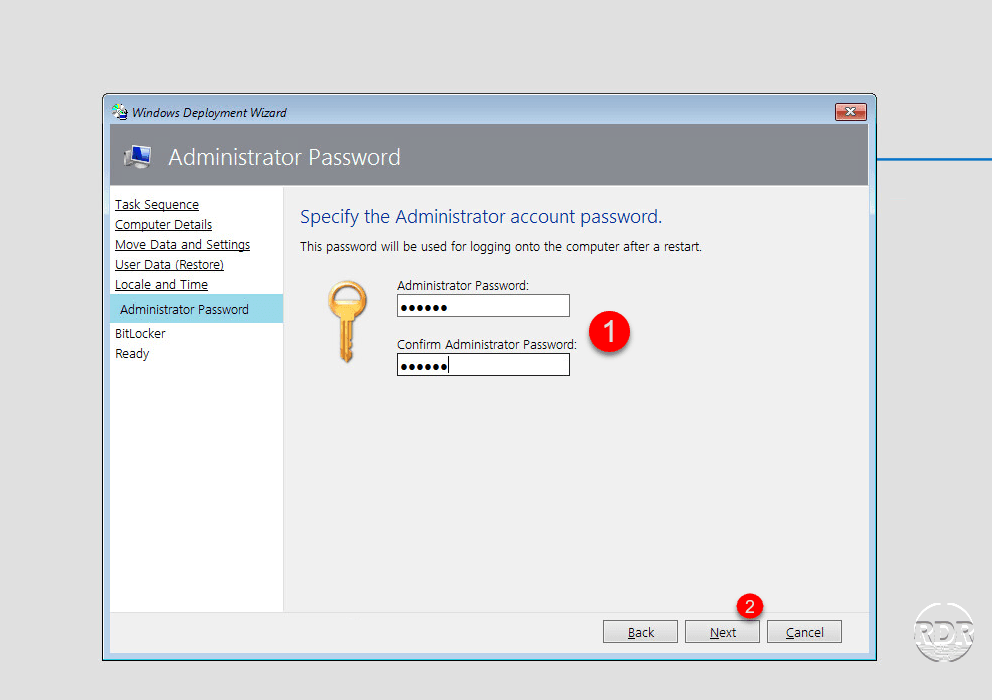Open Move Data and Settings step
Viewport: 992px width, 700px height.
pyautogui.click(x=182, y=244)
